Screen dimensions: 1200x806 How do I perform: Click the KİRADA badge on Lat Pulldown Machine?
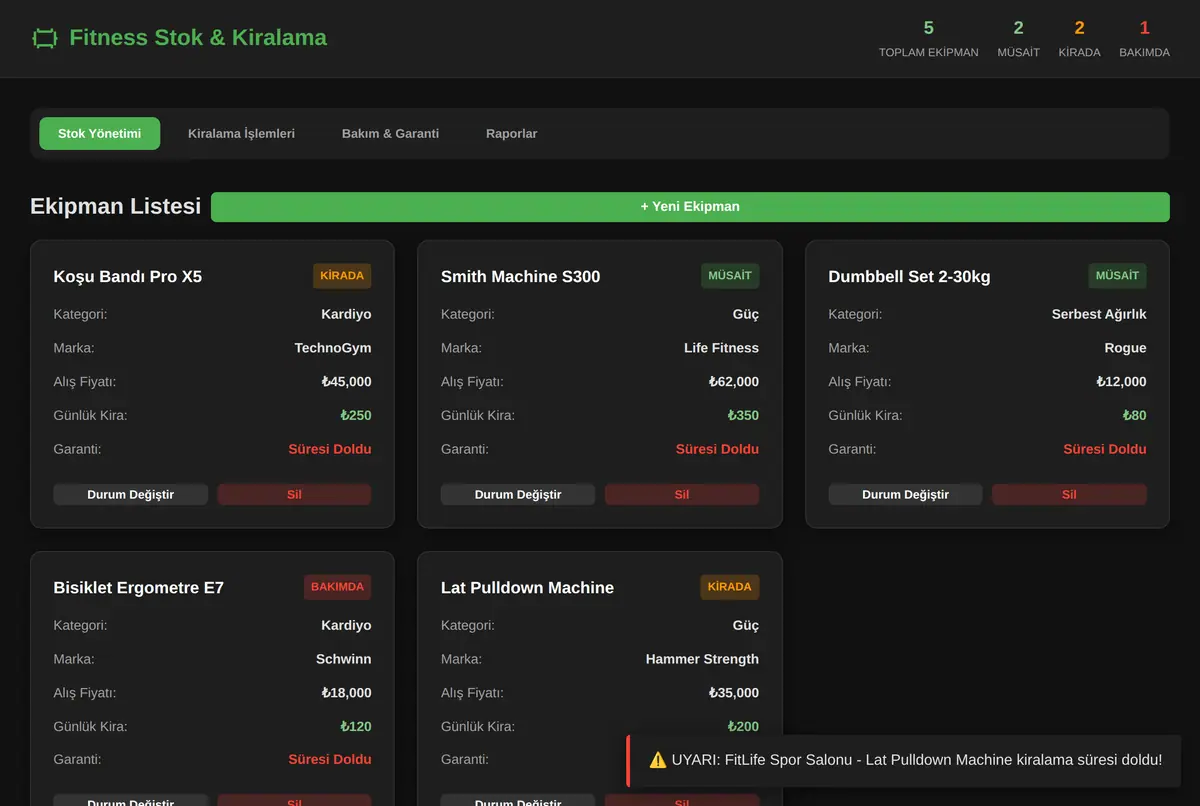click(730, 587)
